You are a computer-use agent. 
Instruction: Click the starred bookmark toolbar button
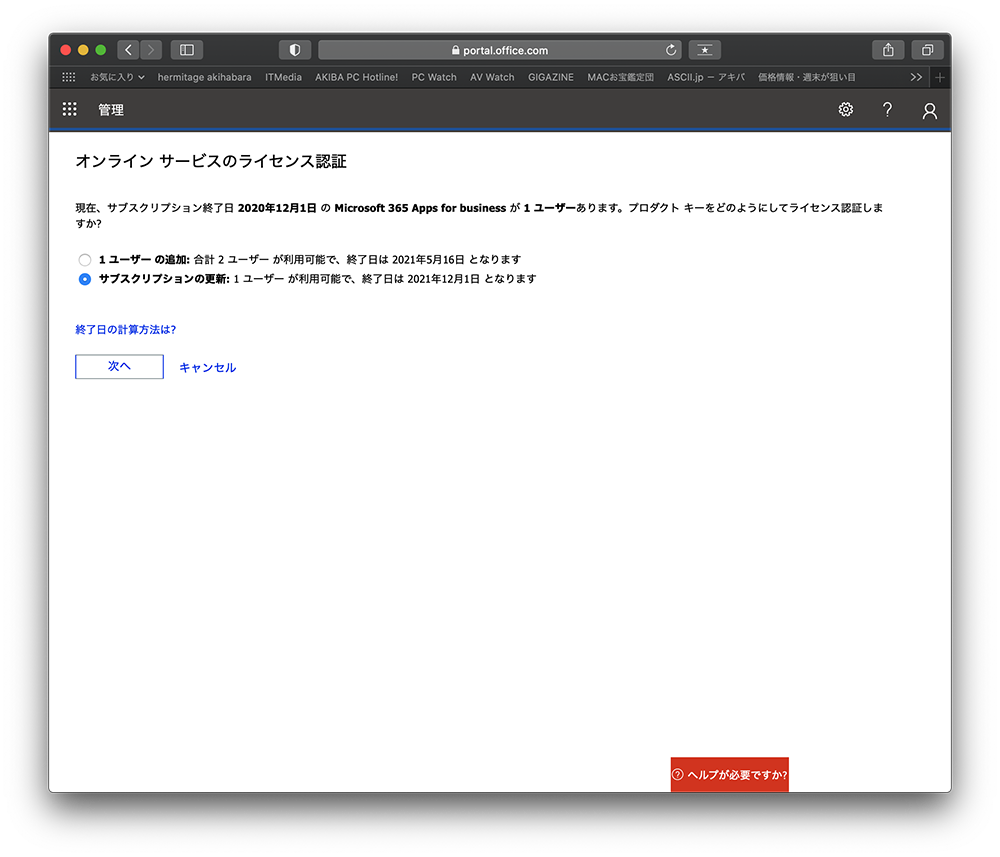(x=705, y=50)
